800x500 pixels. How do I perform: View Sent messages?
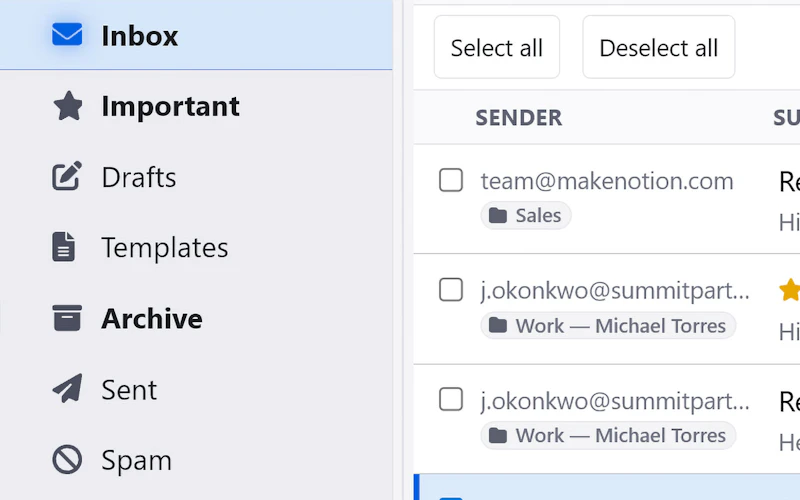tap(196, 389)
